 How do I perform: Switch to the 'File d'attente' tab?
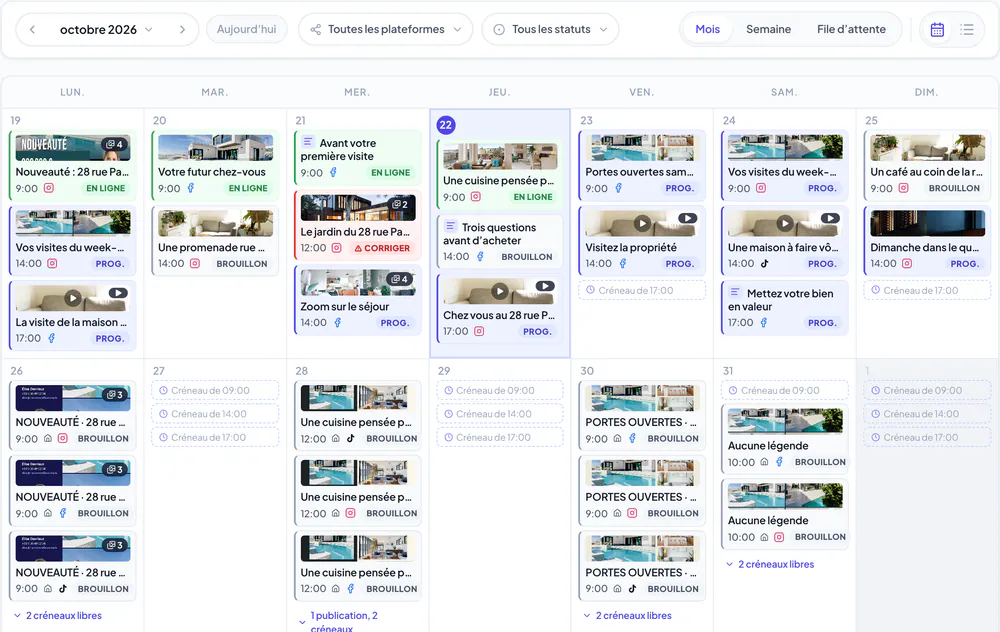point(851,29)
